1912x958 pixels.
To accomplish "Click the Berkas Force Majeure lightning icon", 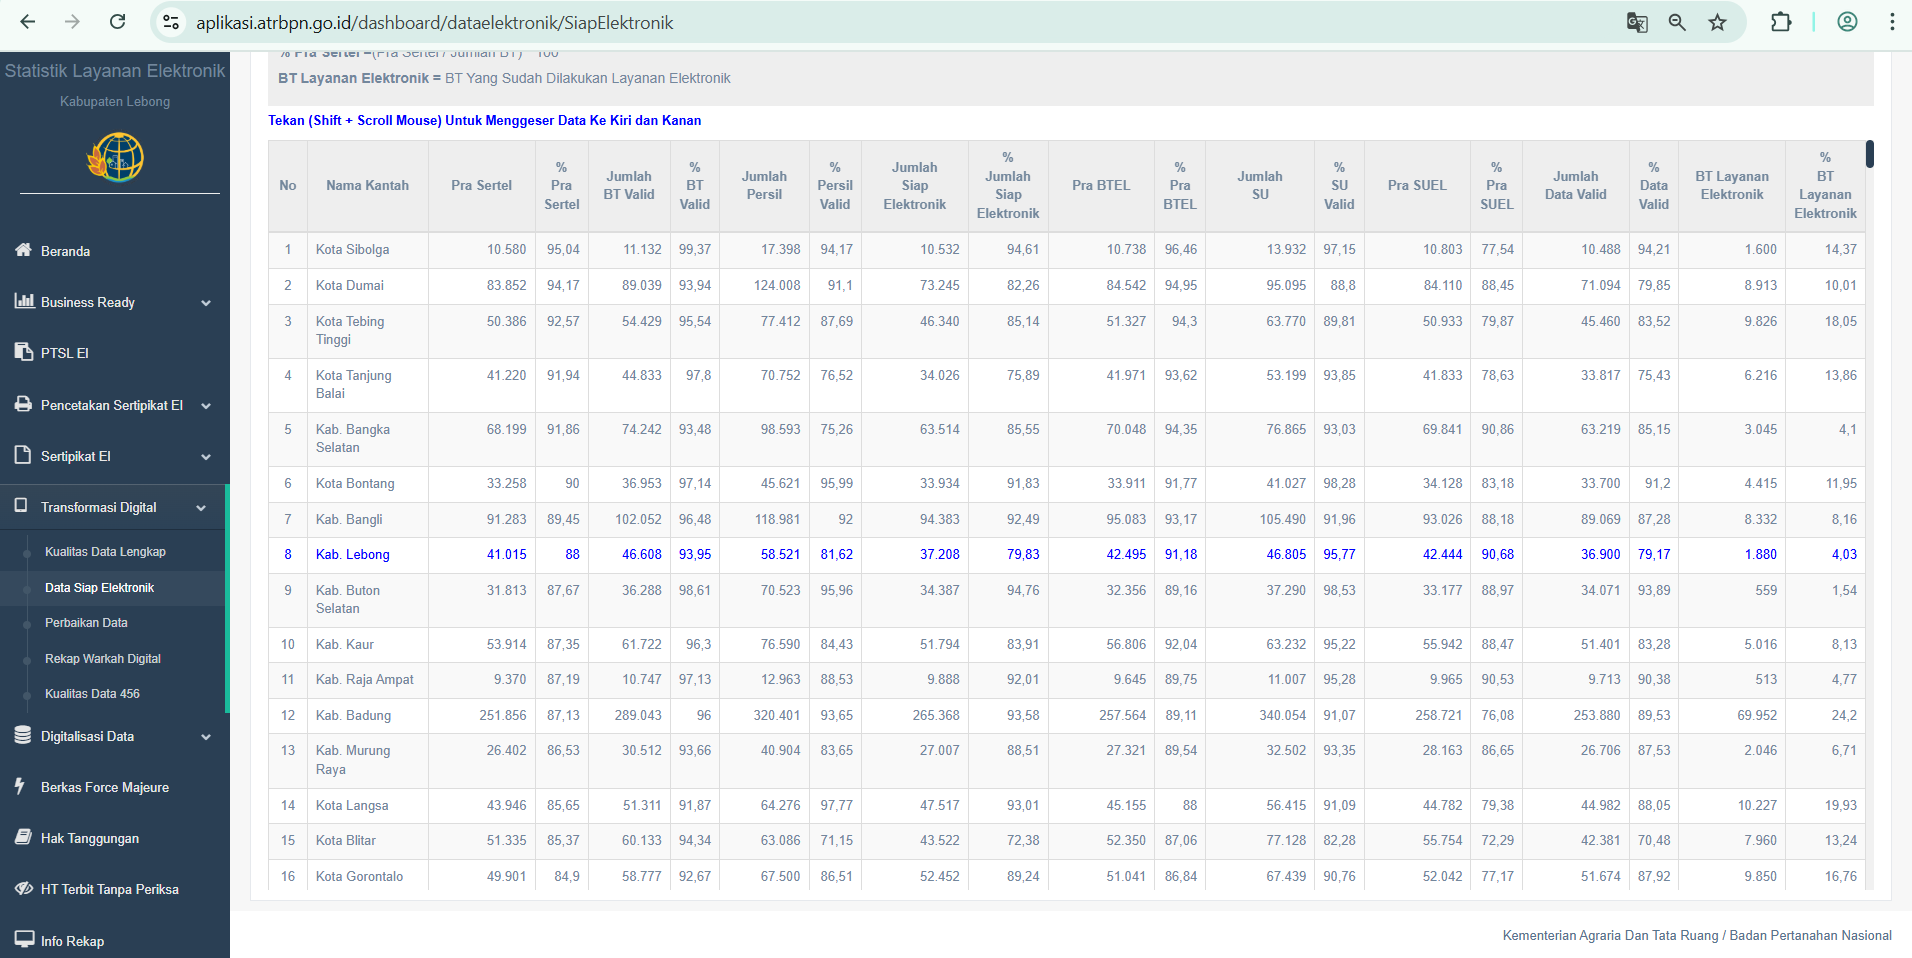I will point(20,786).
